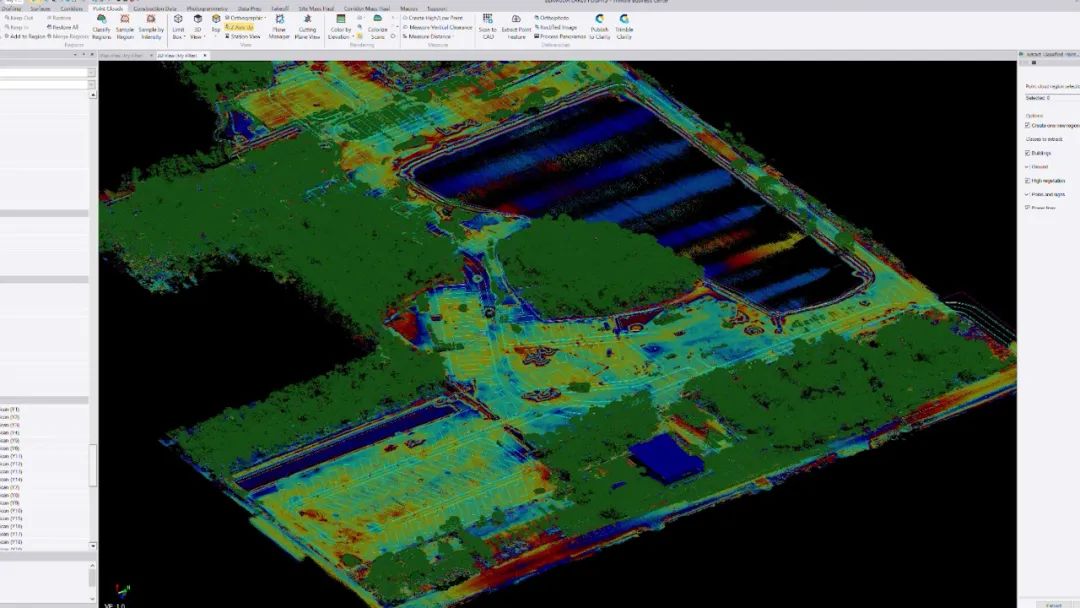Click the Publish to Clarity icon

(x=599, y=24)
